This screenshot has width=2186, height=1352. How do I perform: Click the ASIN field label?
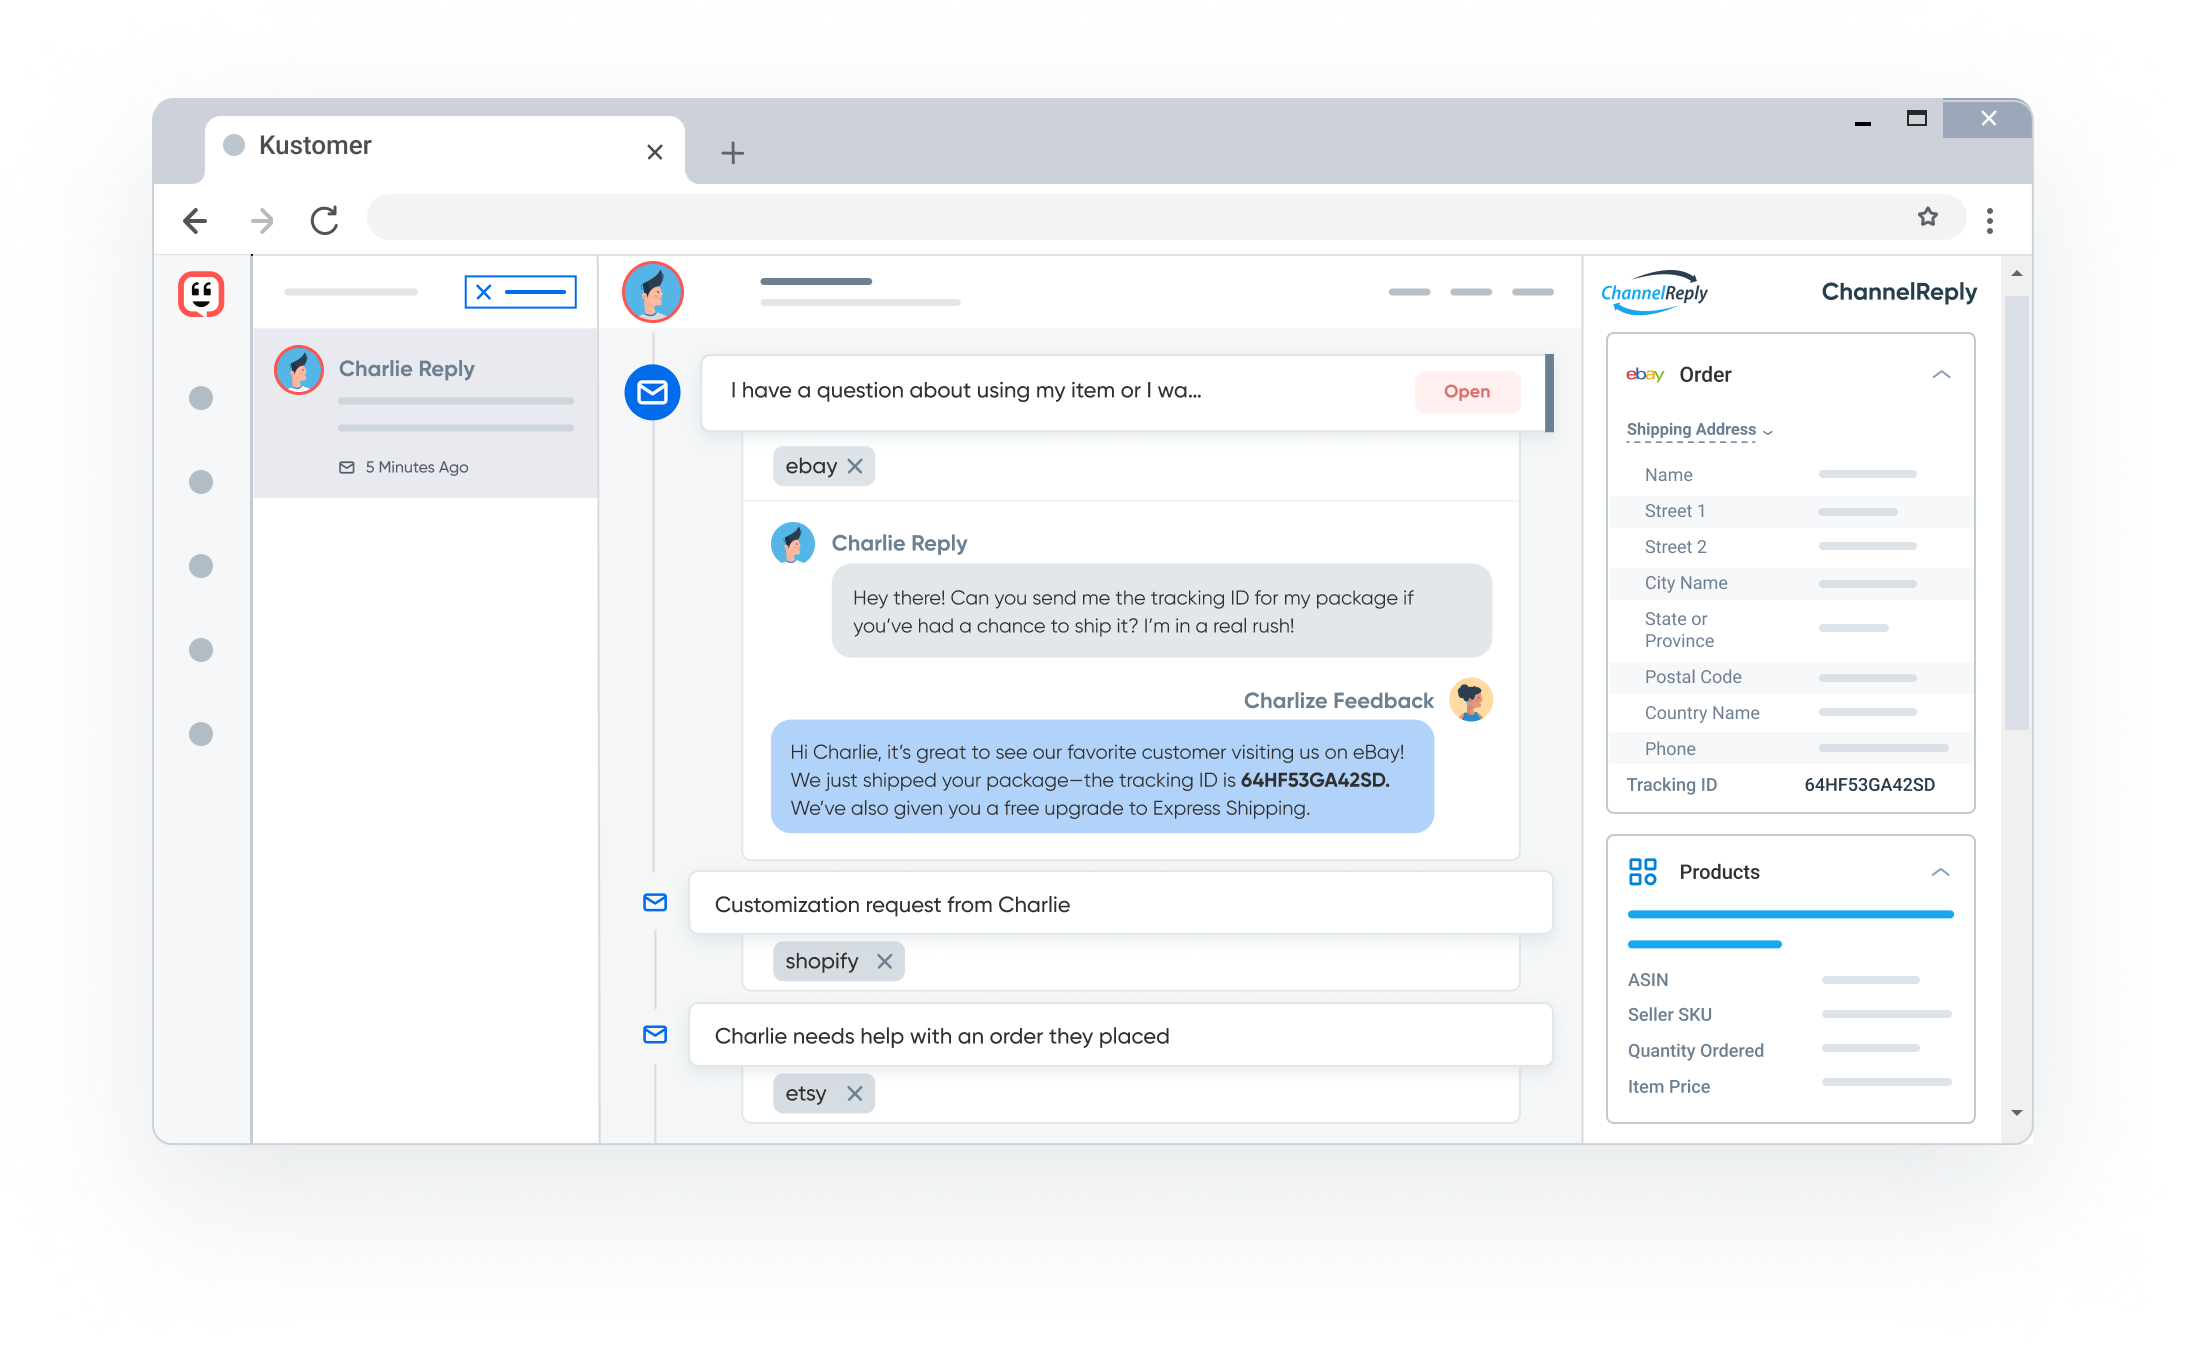click(x=1648, y=980)
